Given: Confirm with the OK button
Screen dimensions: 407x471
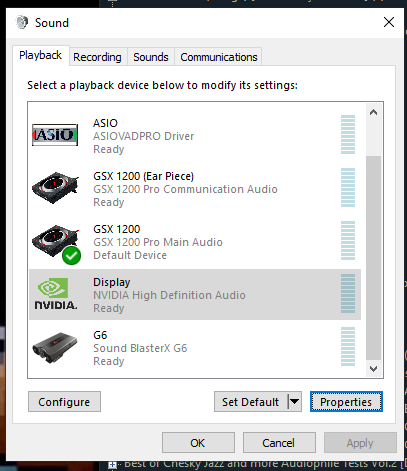Looking at the screenshot, I should coord(198,443).
